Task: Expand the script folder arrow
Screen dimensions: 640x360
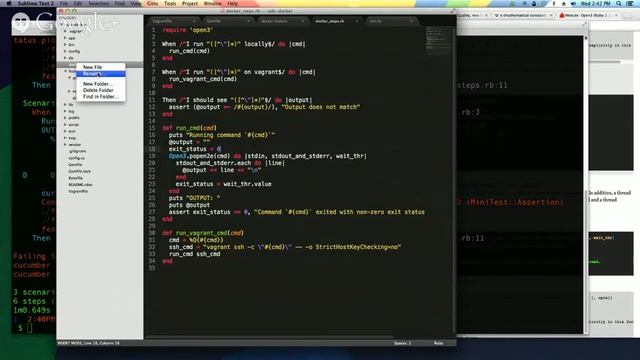Action: pyautogui.click(x=65, y=124)
